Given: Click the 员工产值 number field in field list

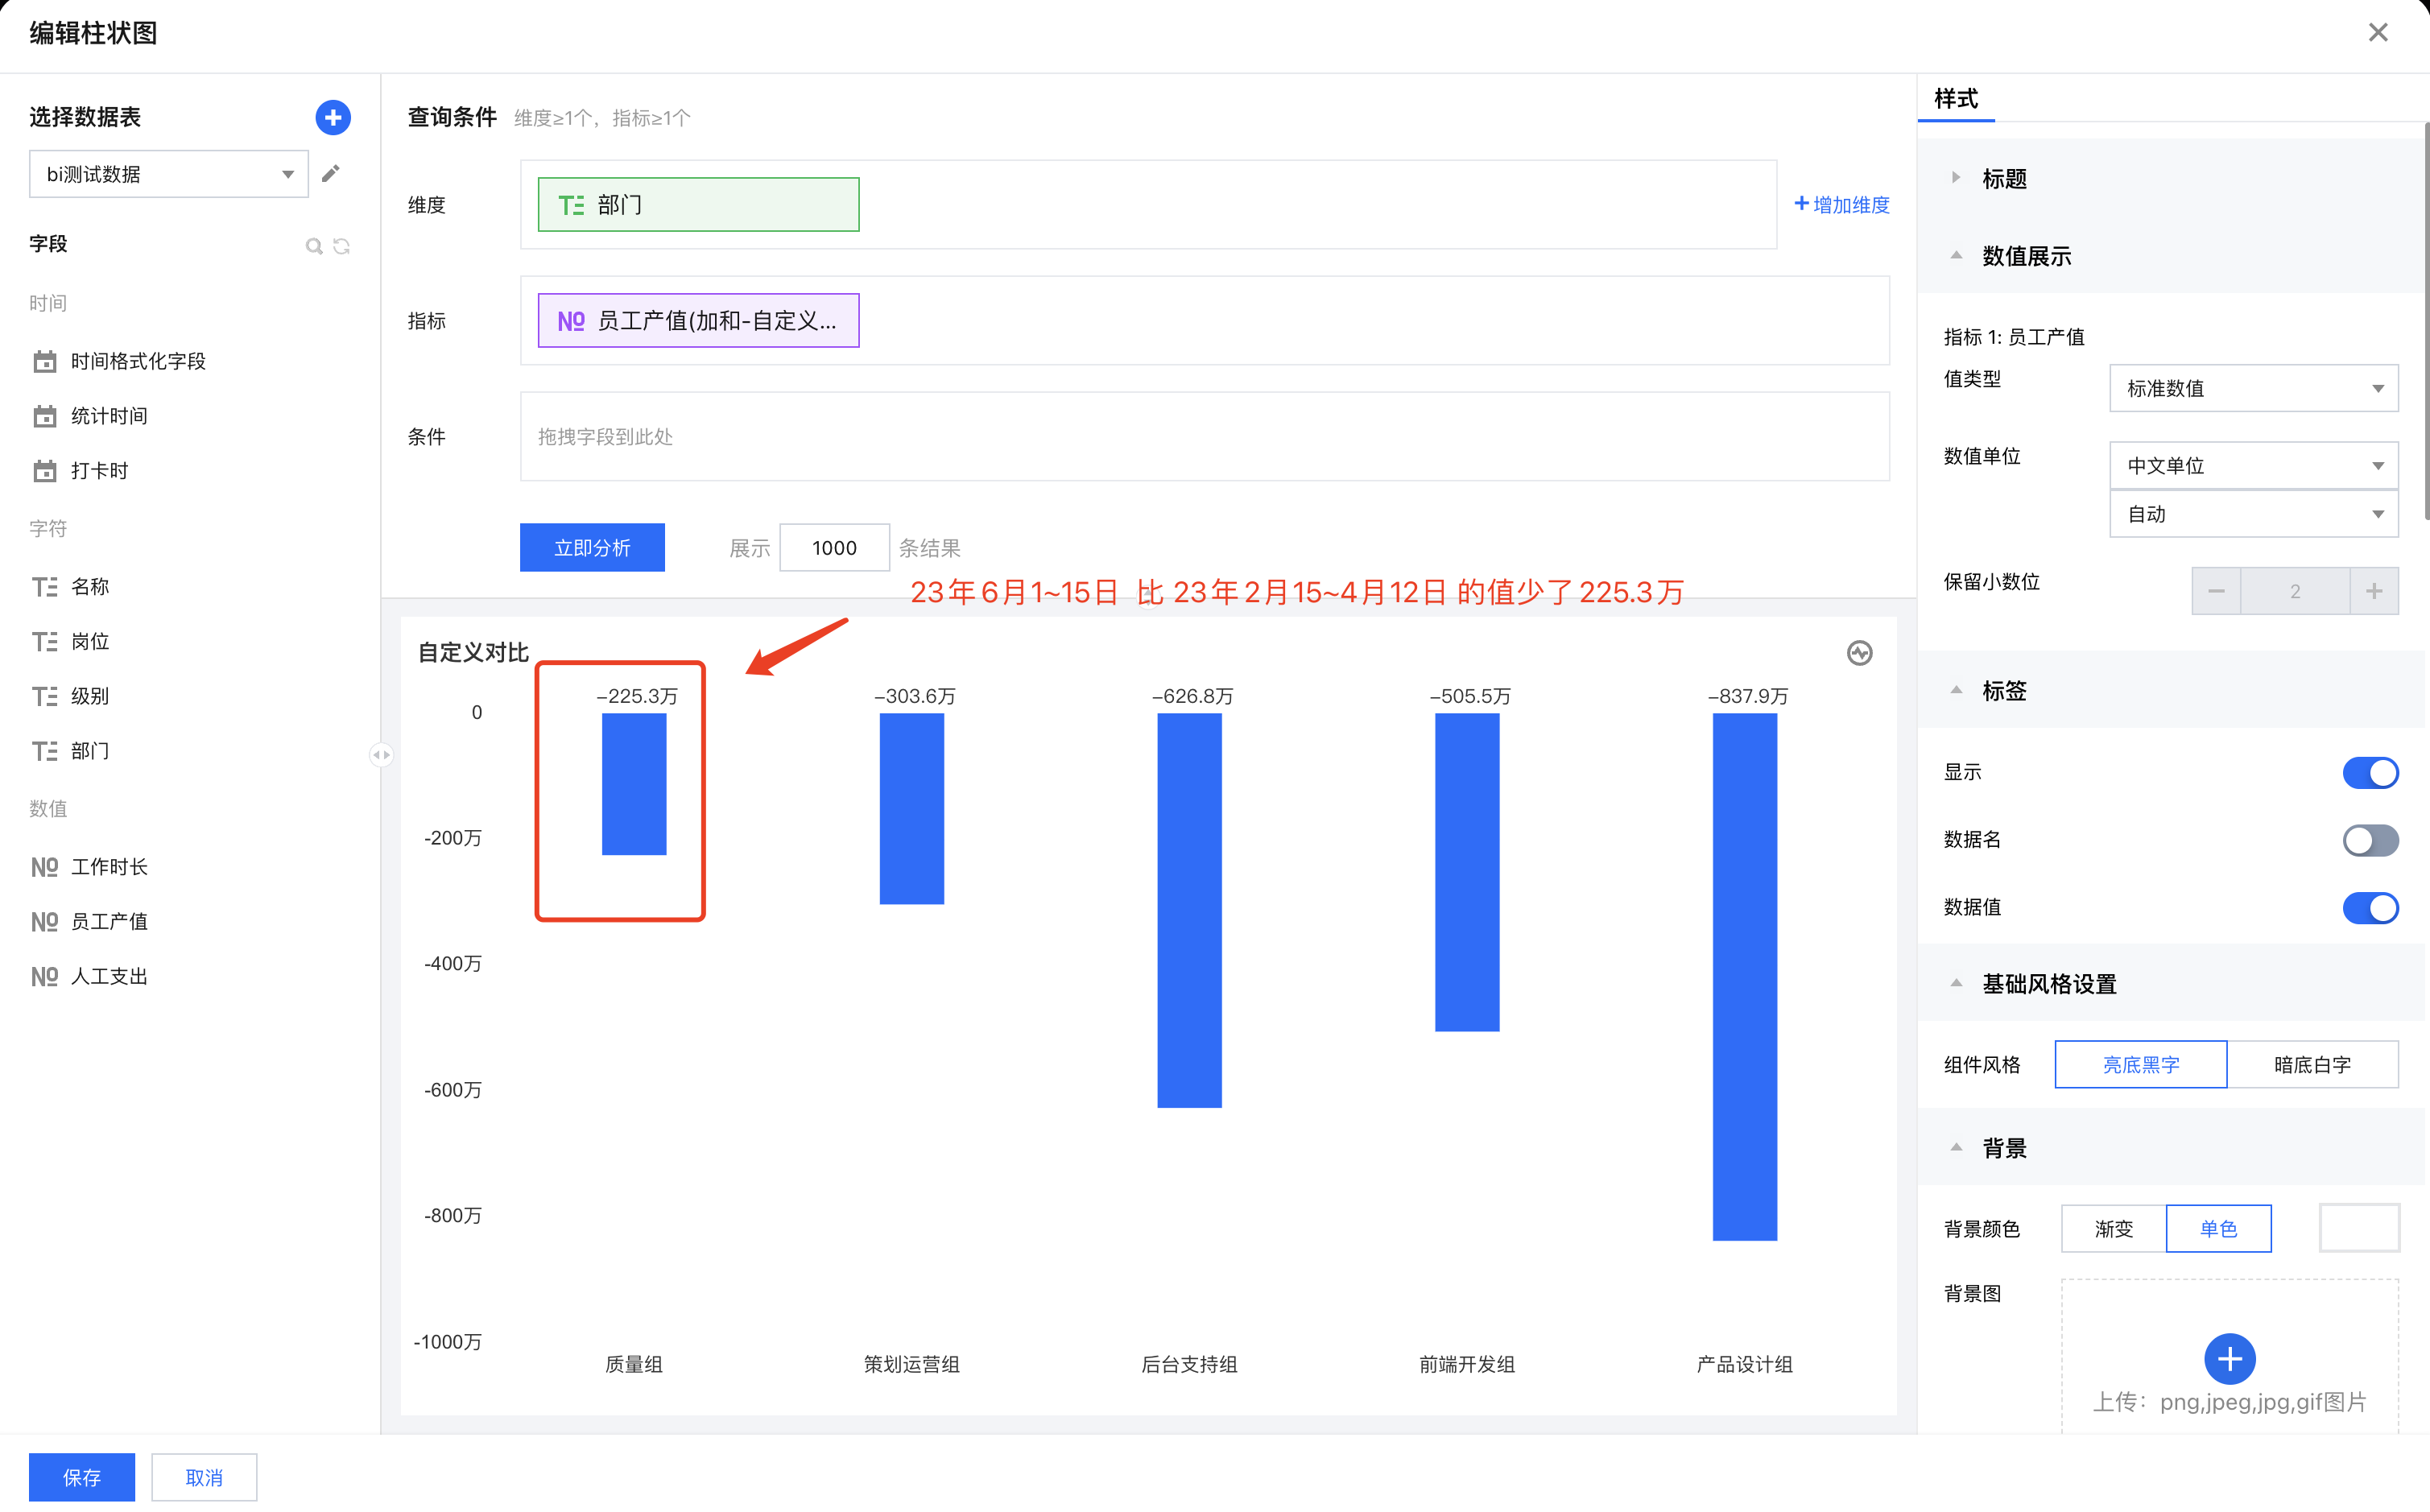Looking at the screenshot, I should pos(109,921).
